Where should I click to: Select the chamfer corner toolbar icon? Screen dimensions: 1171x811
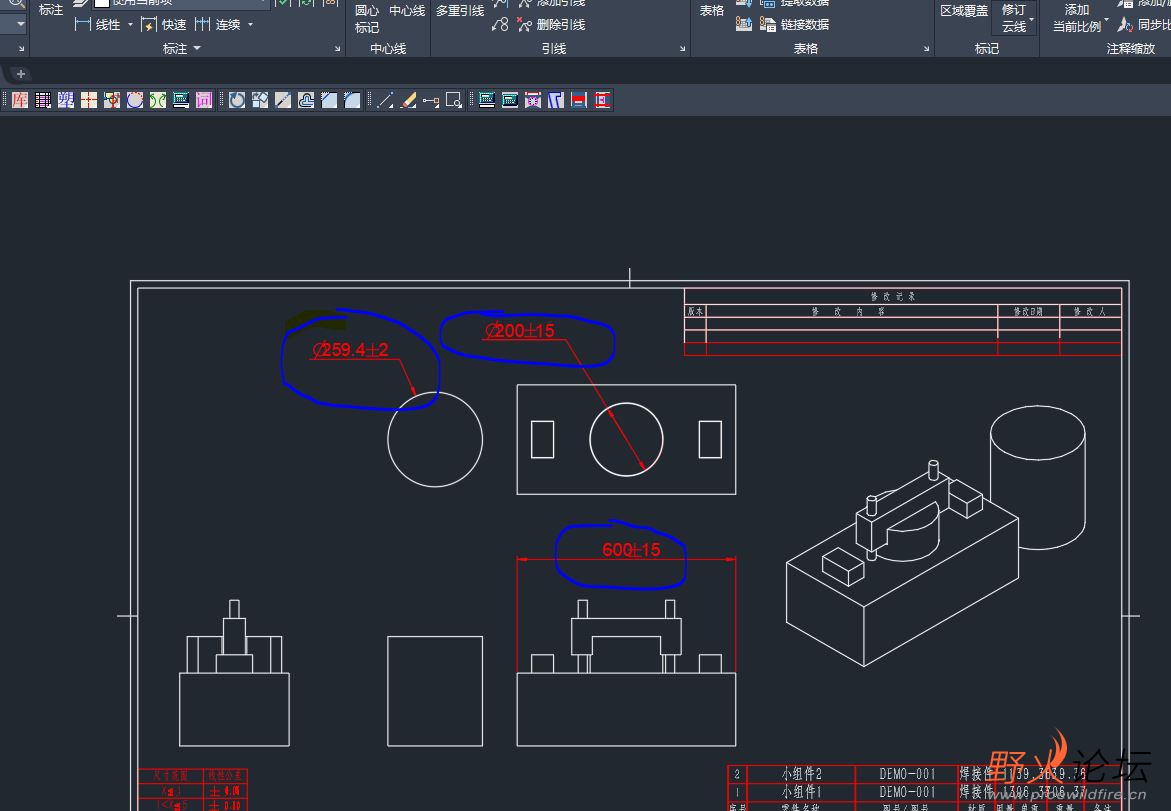click(x=329, y=100)
